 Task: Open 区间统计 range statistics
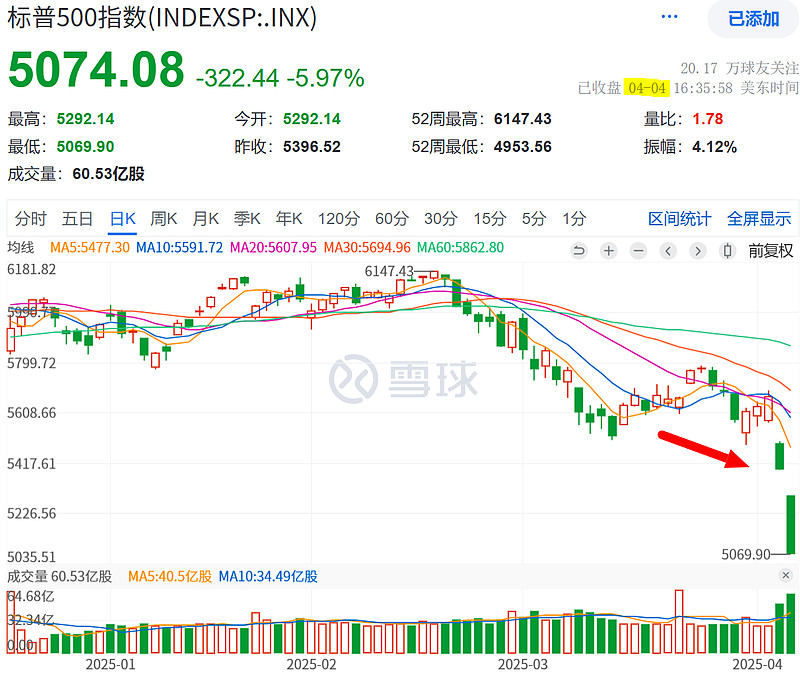coord(680,219)
